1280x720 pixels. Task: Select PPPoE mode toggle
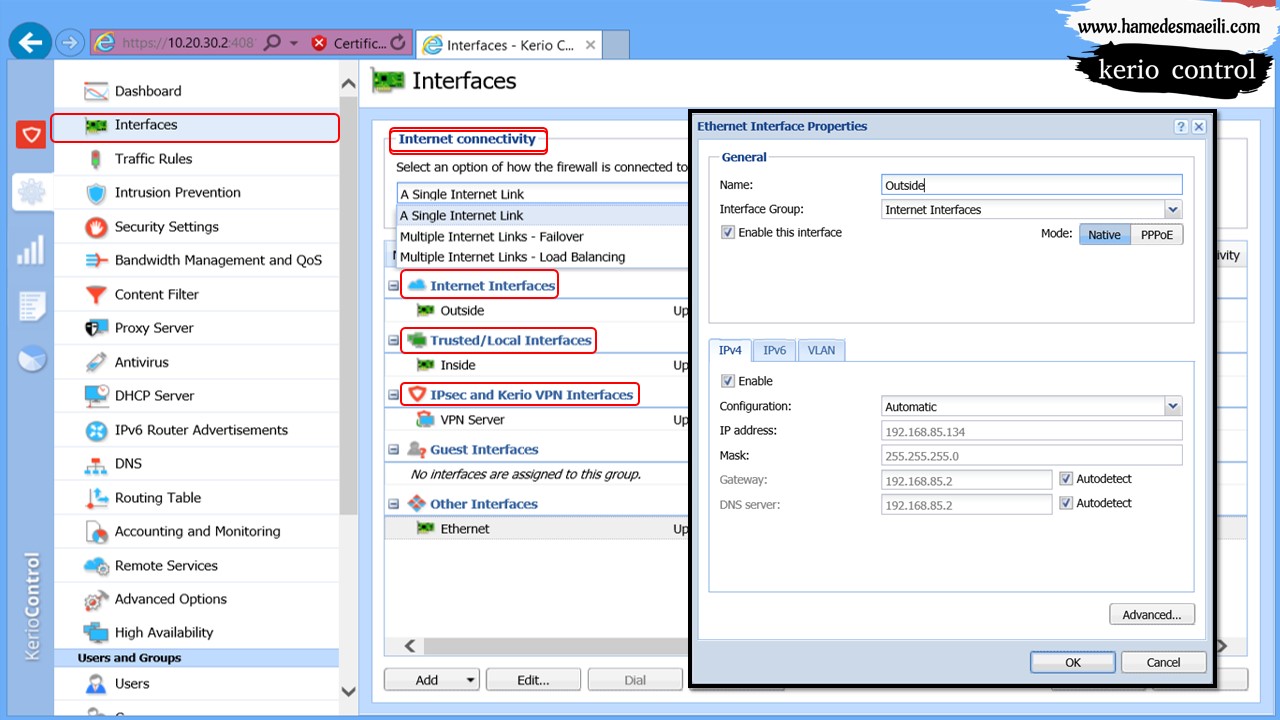coord(1157,235)
